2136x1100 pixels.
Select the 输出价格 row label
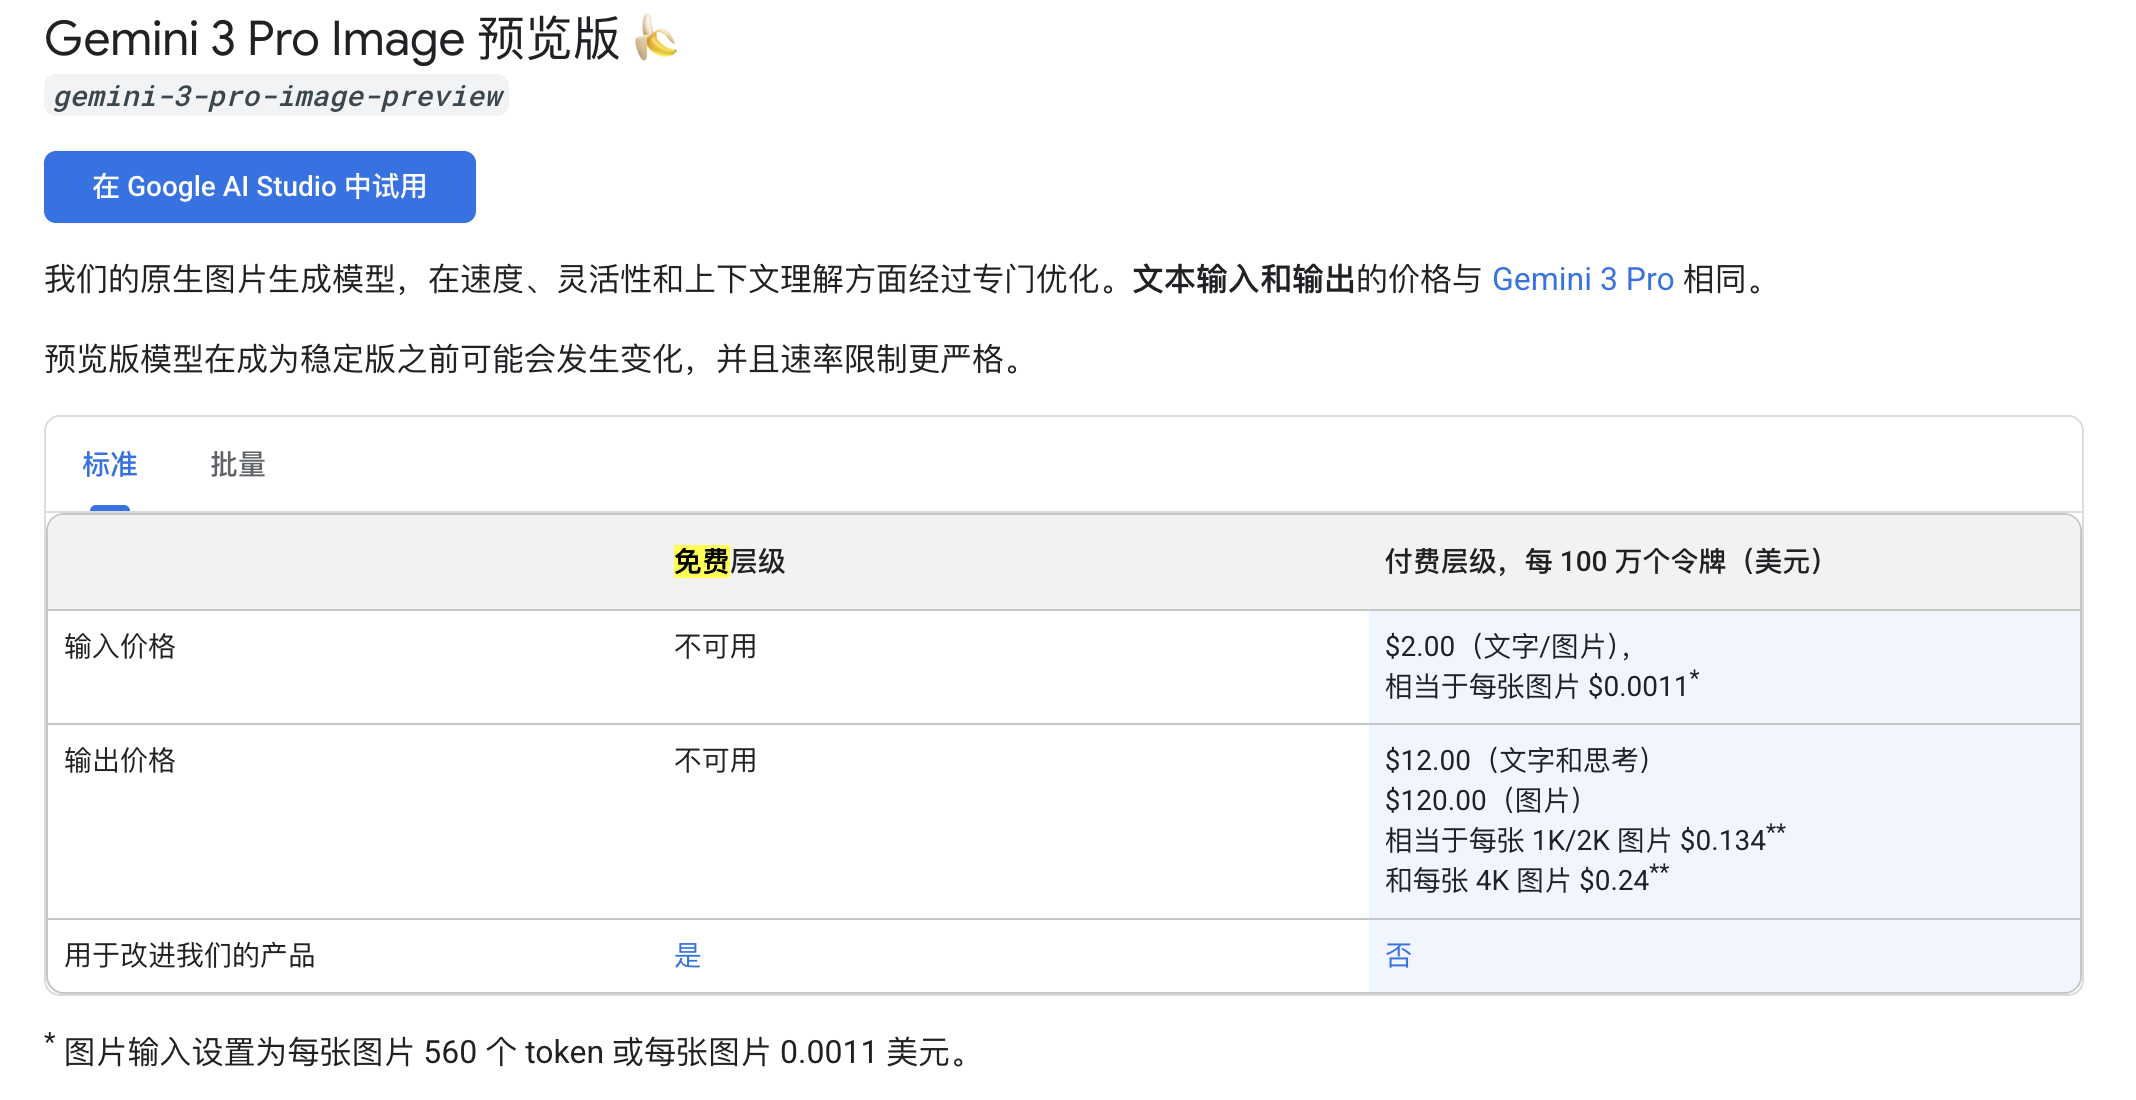(x=120, y=760)
